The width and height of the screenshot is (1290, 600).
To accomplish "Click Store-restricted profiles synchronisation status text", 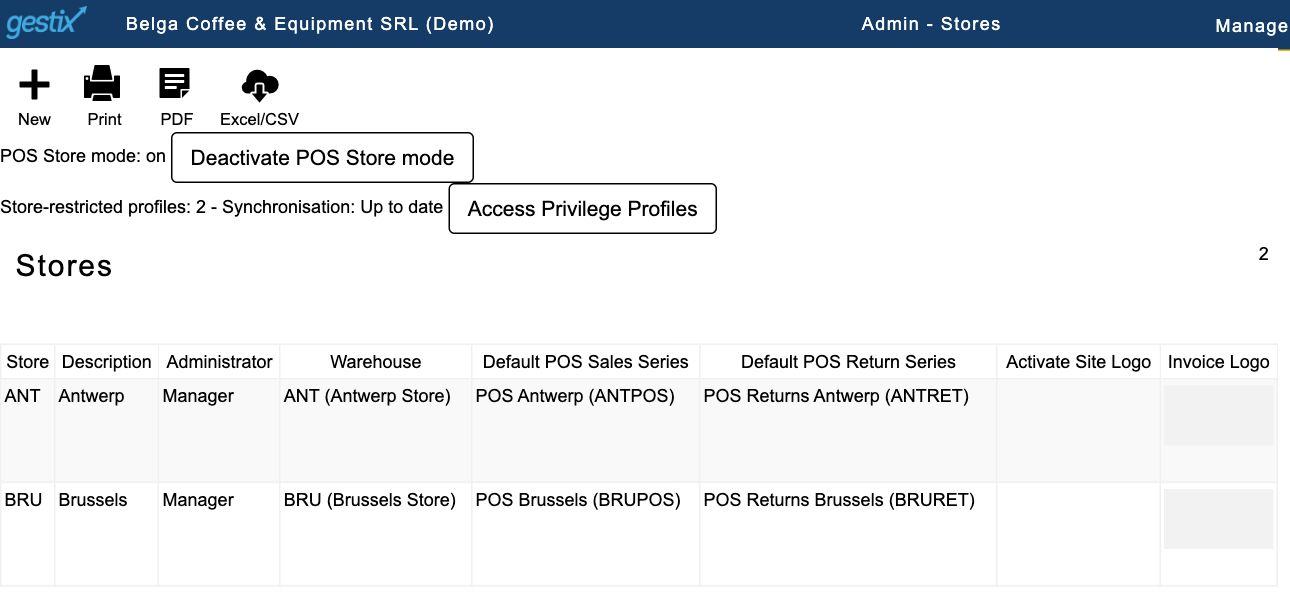I will (222, 207).
